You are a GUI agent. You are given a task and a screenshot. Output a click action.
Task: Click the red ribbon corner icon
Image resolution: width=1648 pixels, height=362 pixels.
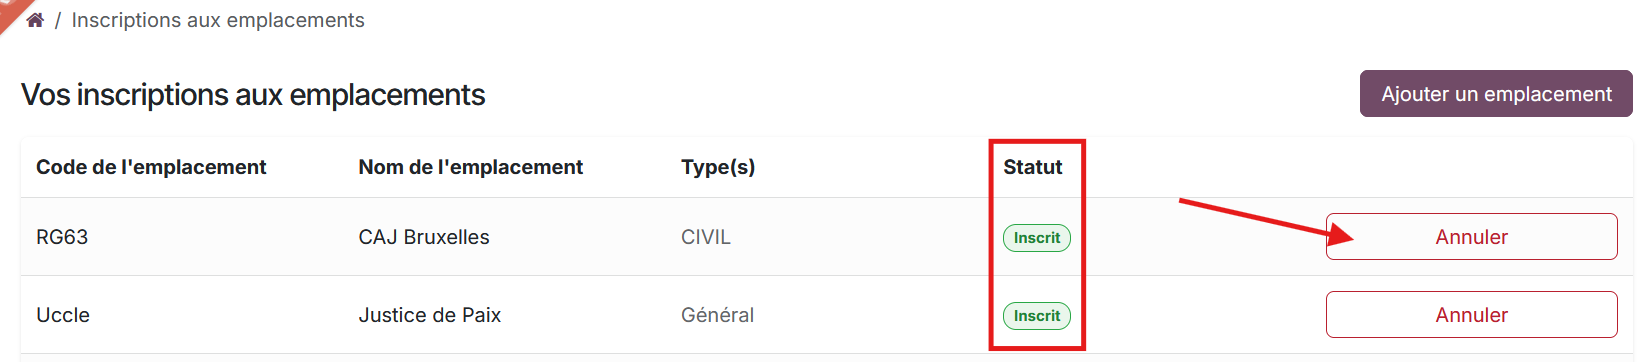(x=10, y=12)
